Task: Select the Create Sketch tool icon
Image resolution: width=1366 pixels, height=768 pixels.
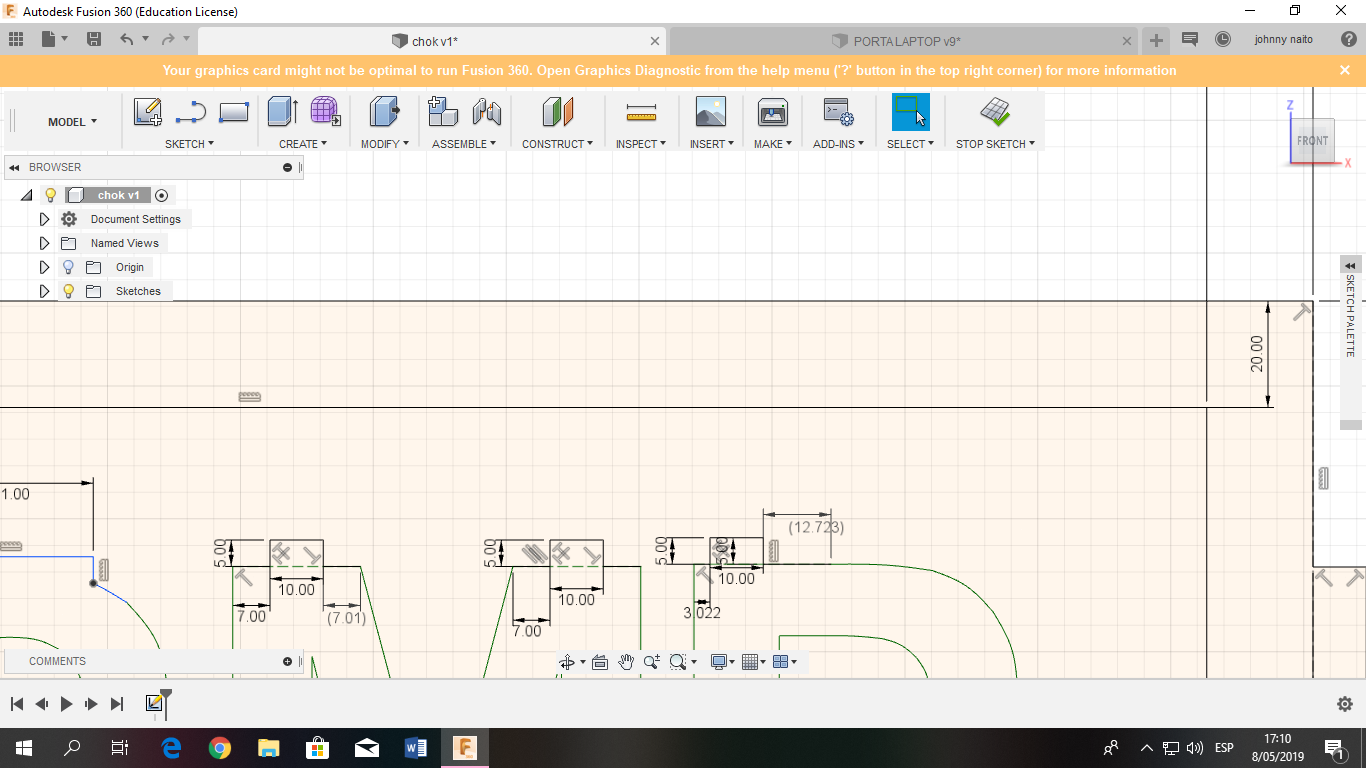Action: (x=148, y=112)
